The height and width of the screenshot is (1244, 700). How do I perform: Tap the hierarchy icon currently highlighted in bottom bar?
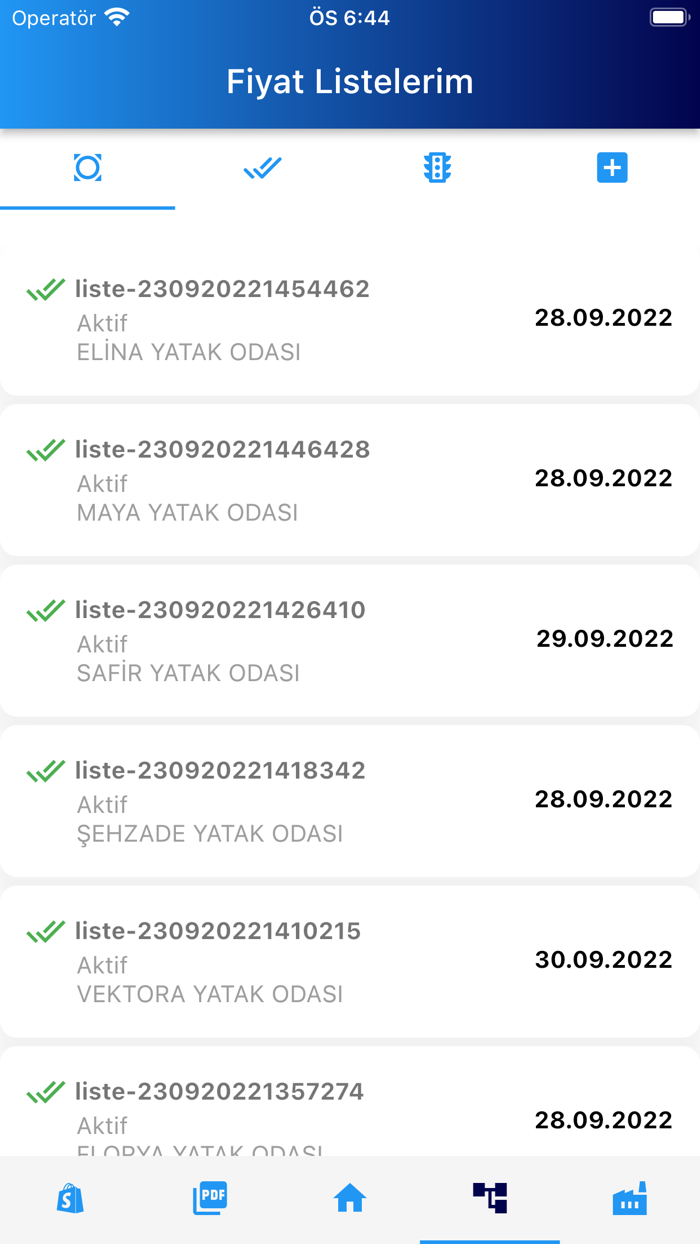(x=489, y=1198)
